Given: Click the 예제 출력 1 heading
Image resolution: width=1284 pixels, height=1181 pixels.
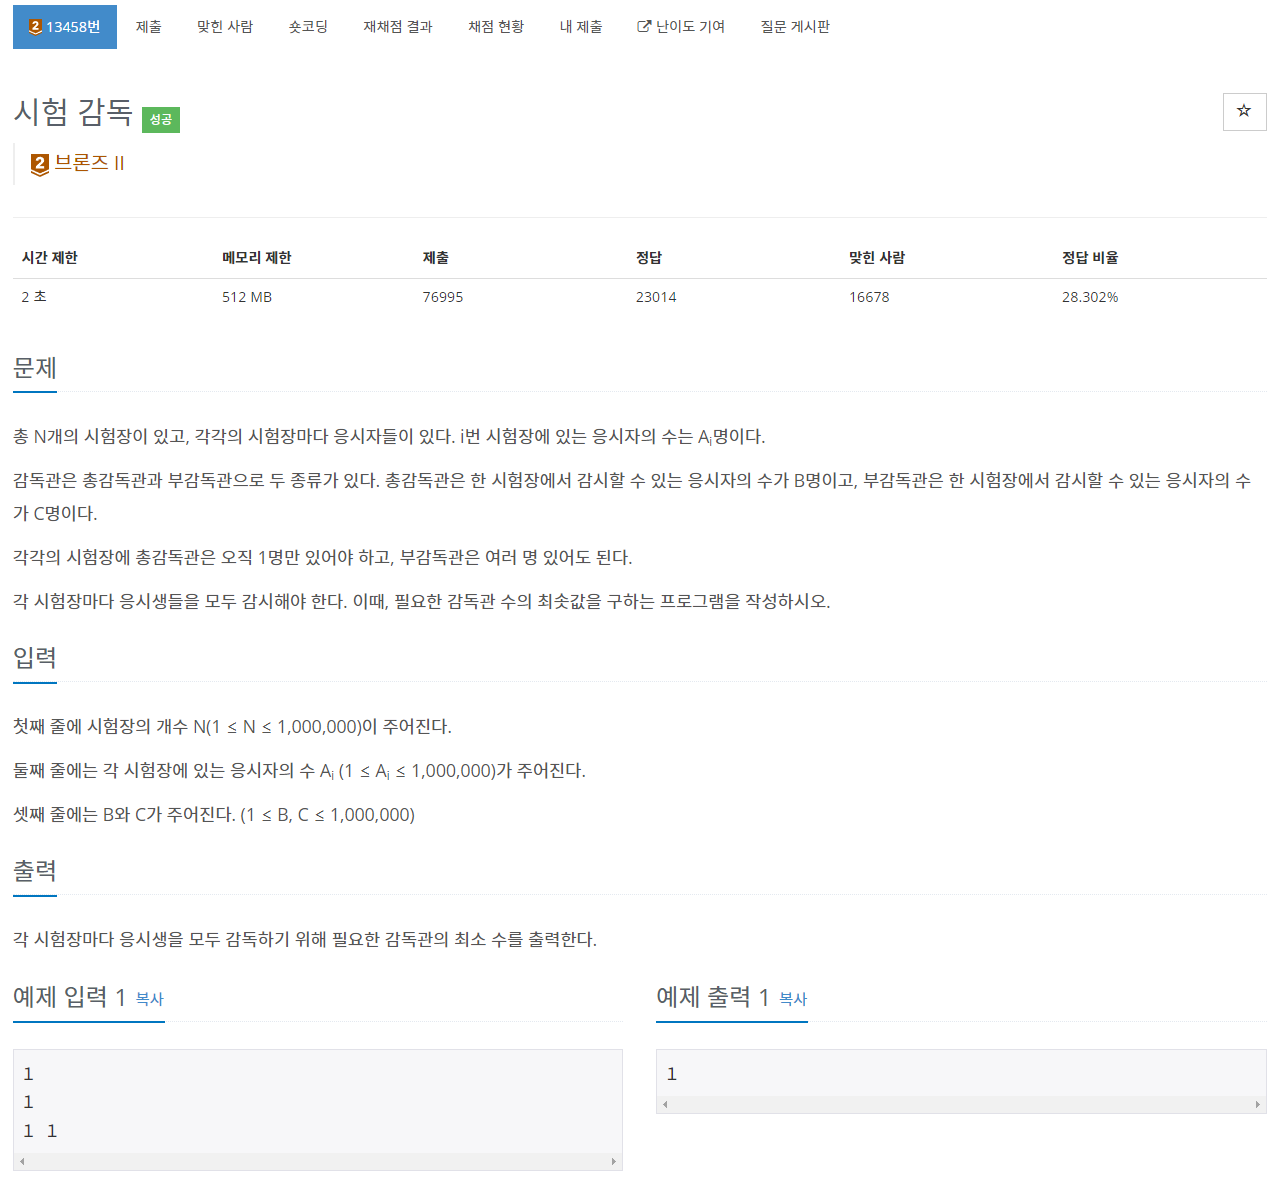Looking at the screenshot, I should click(713, 997).
